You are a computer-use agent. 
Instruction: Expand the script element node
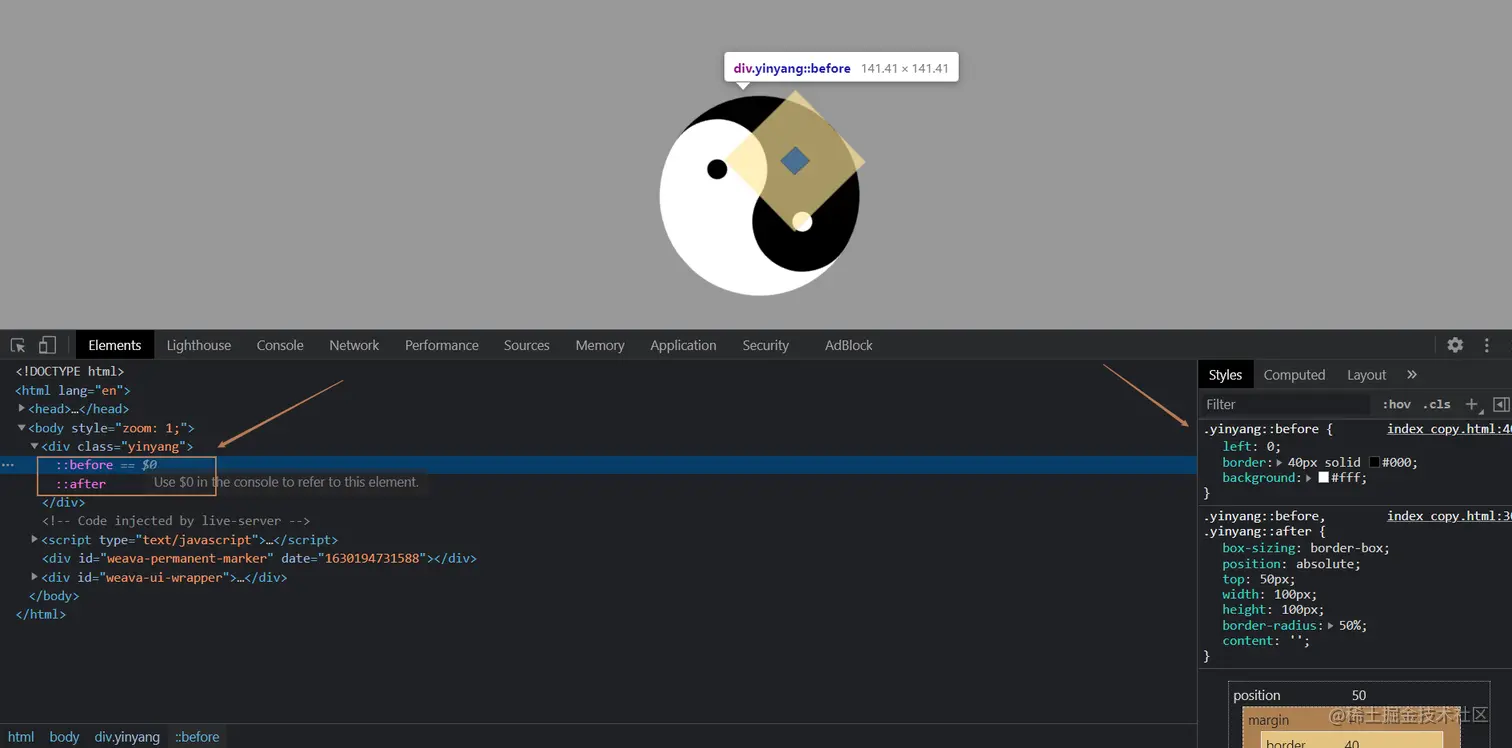coord(35,539)
